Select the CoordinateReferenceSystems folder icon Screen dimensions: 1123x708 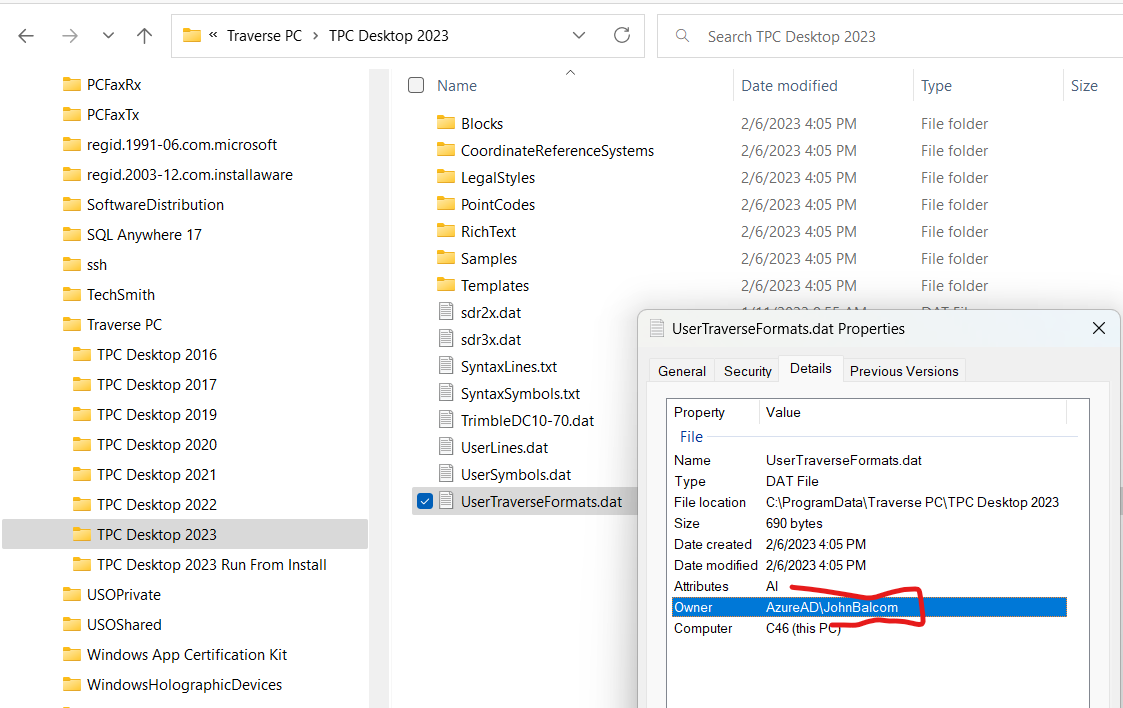click(x=445, y=150)
